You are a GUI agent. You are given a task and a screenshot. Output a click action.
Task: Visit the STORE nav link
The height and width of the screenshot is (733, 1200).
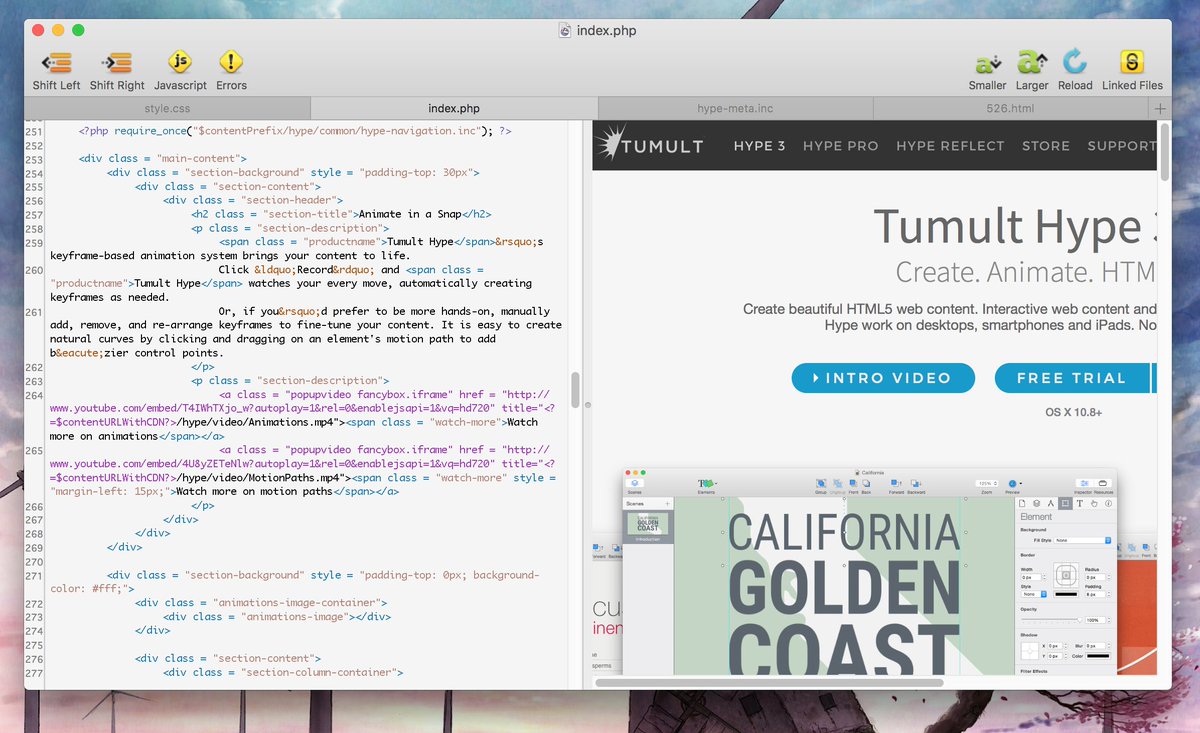pyautogui.click(x=1046, y=145)
